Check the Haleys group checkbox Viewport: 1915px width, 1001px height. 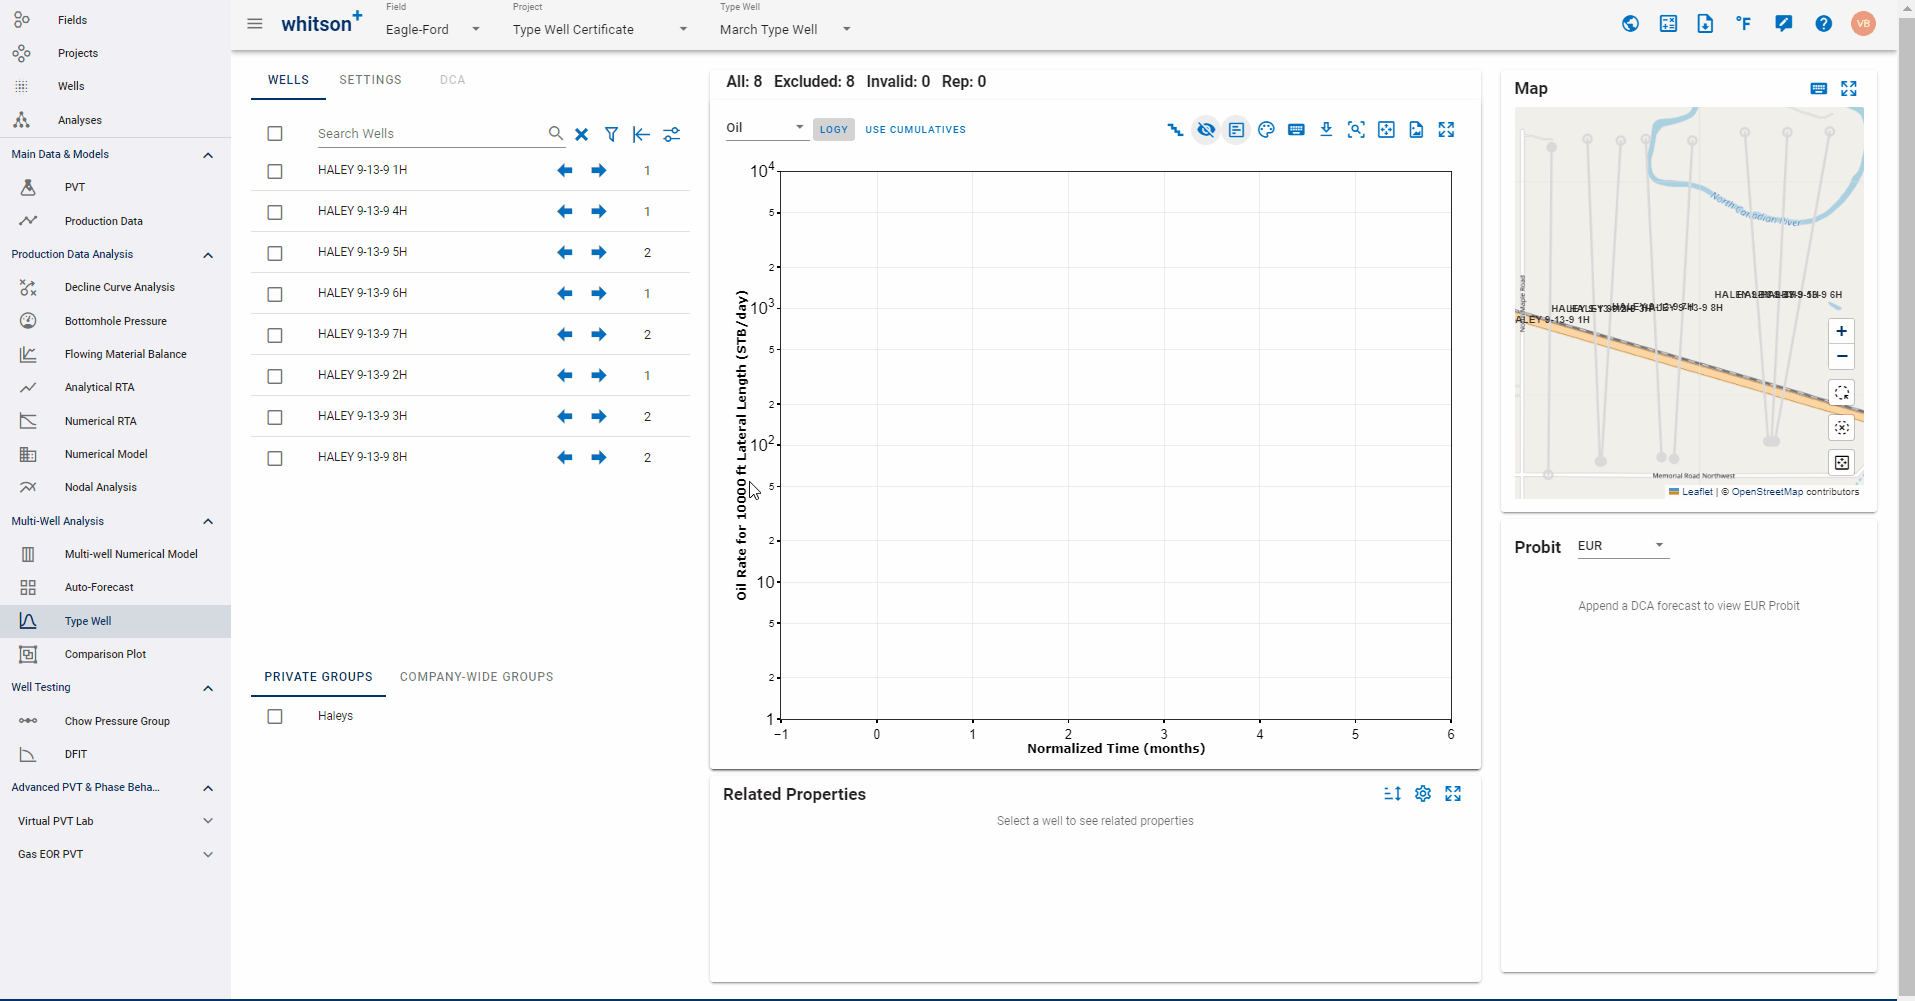click(275, 717)
